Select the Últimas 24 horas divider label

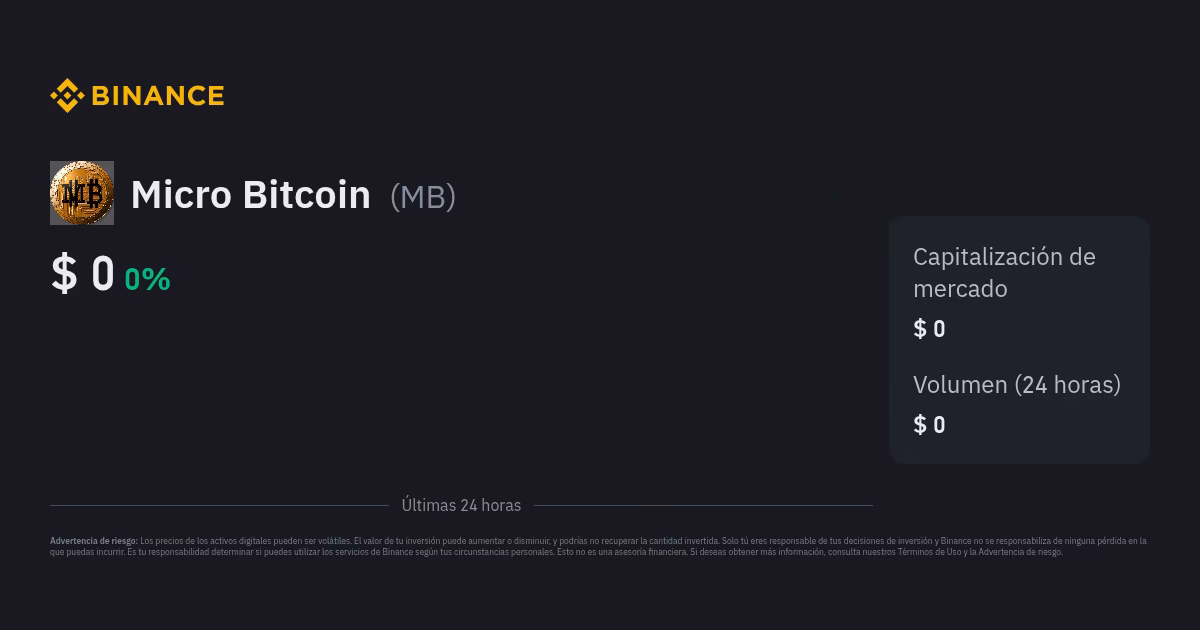tap(461, 505)
